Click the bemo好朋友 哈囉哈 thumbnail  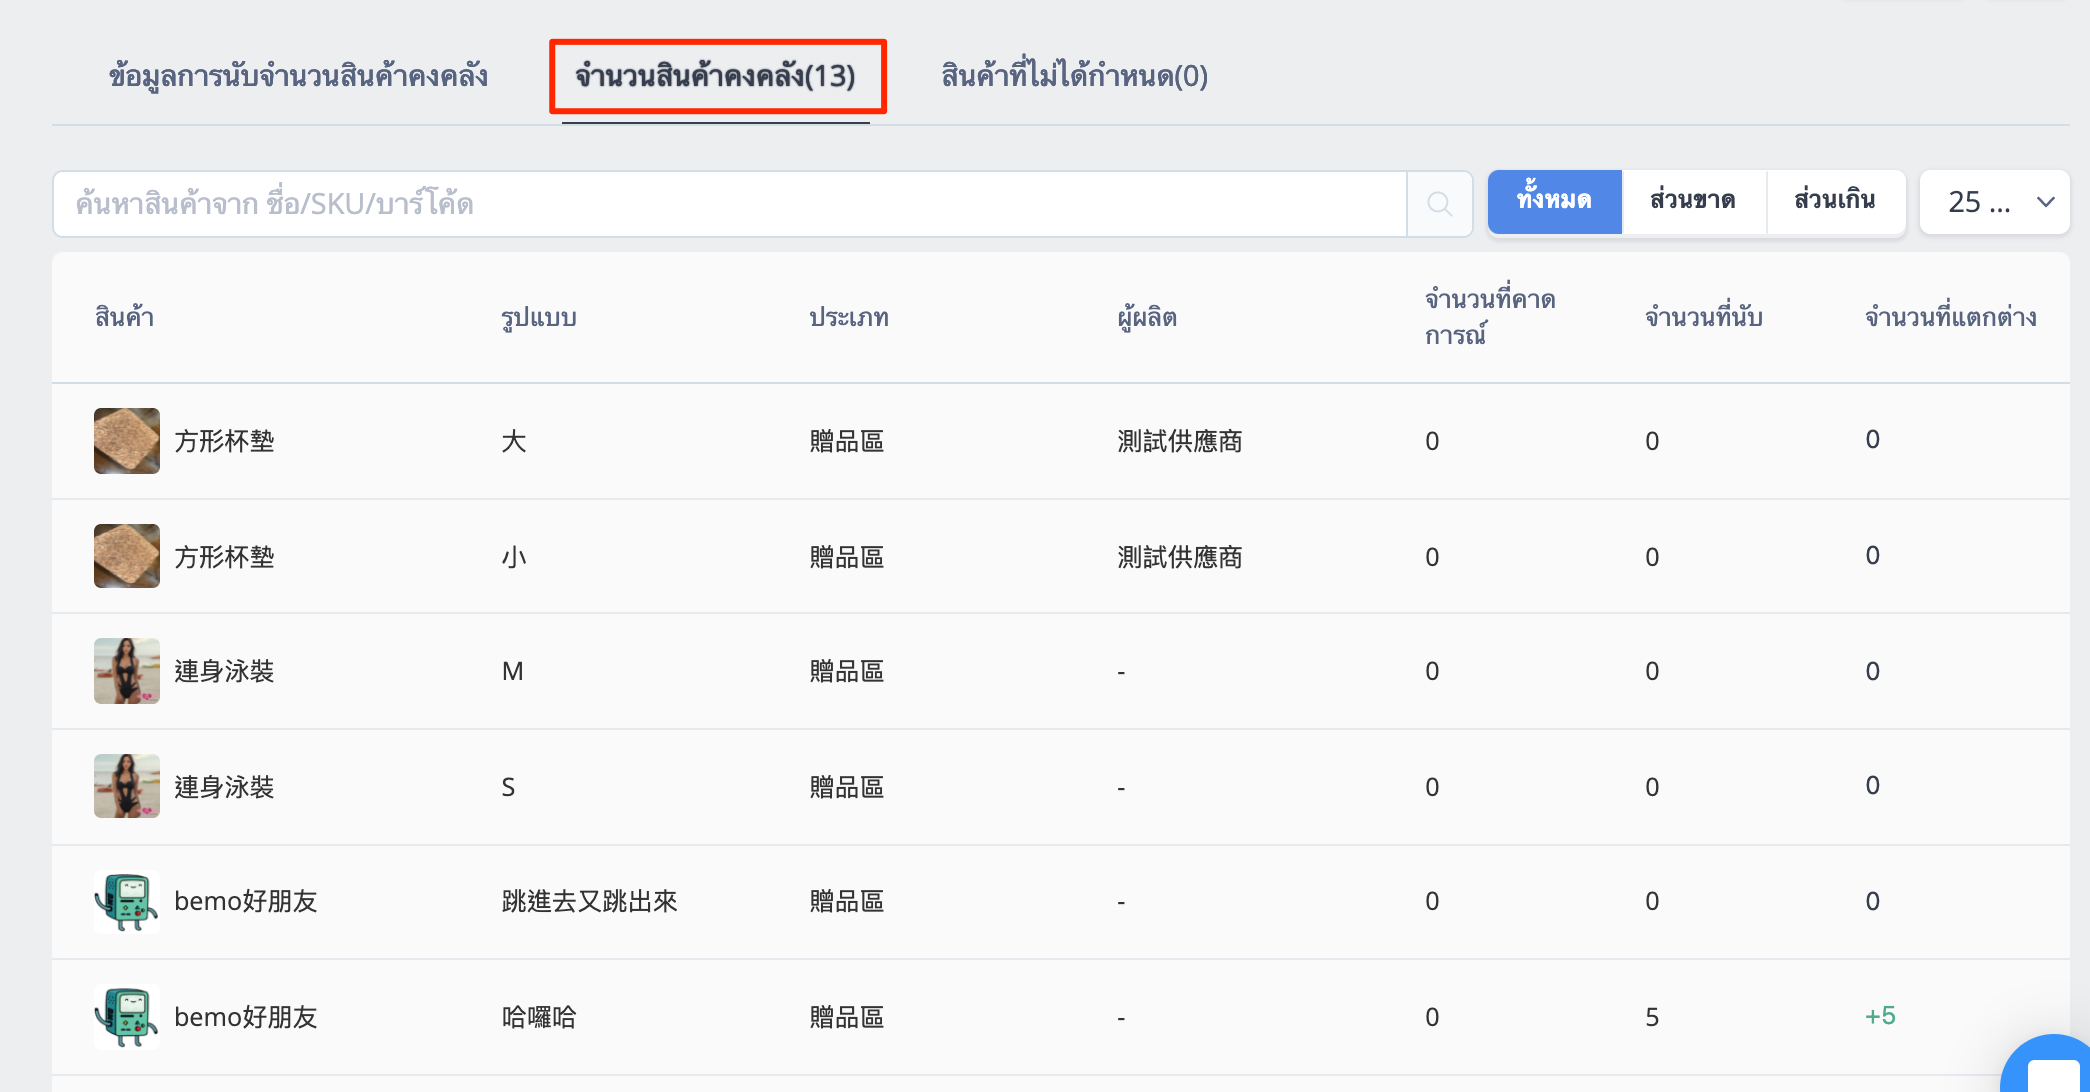[127, 1016]
